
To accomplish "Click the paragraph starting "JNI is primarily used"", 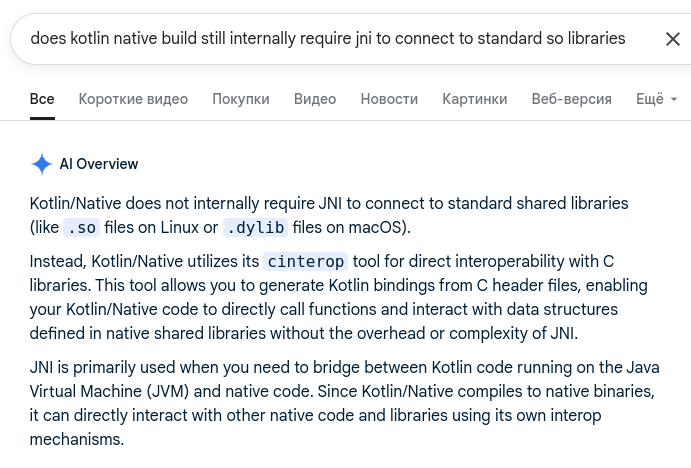I will coord(328,401).
